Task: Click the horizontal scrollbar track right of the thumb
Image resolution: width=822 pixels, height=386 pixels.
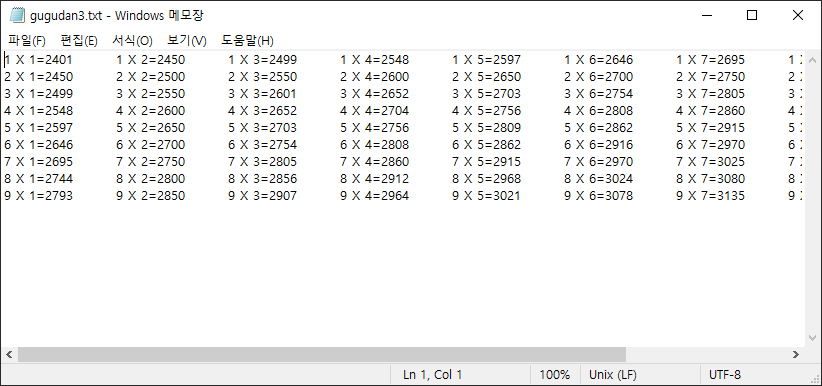Action: click(x=707, y=355)
